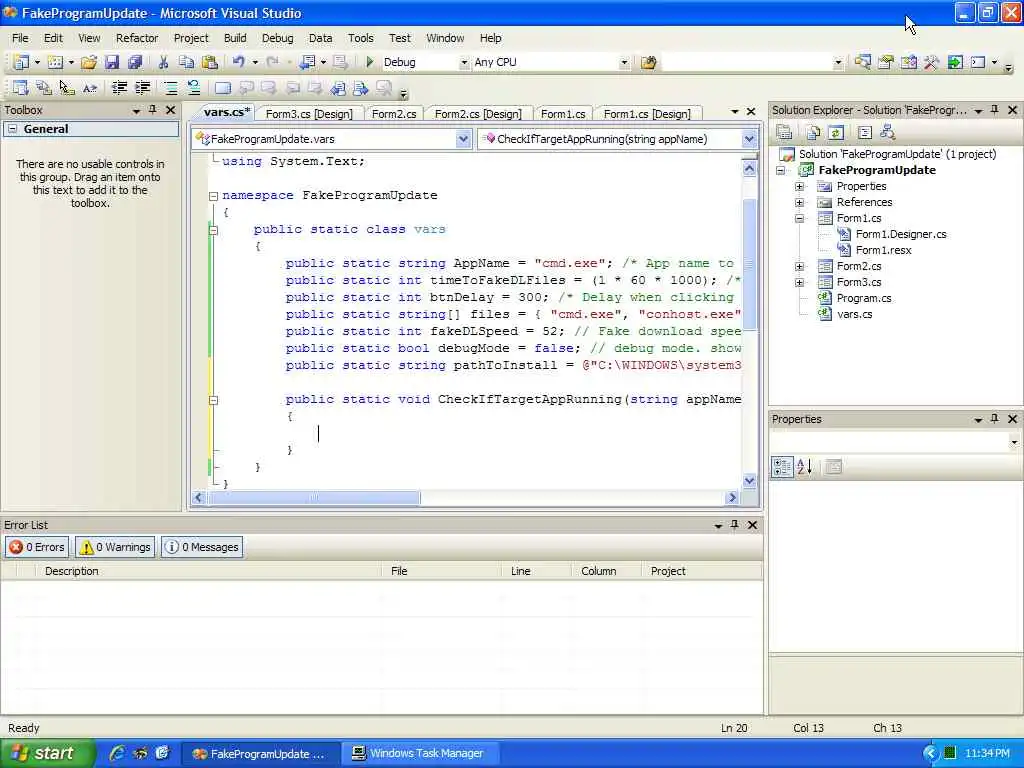Click the Add New Item toolbar icon
The image size is (1024, 768).
pos(56,62)
